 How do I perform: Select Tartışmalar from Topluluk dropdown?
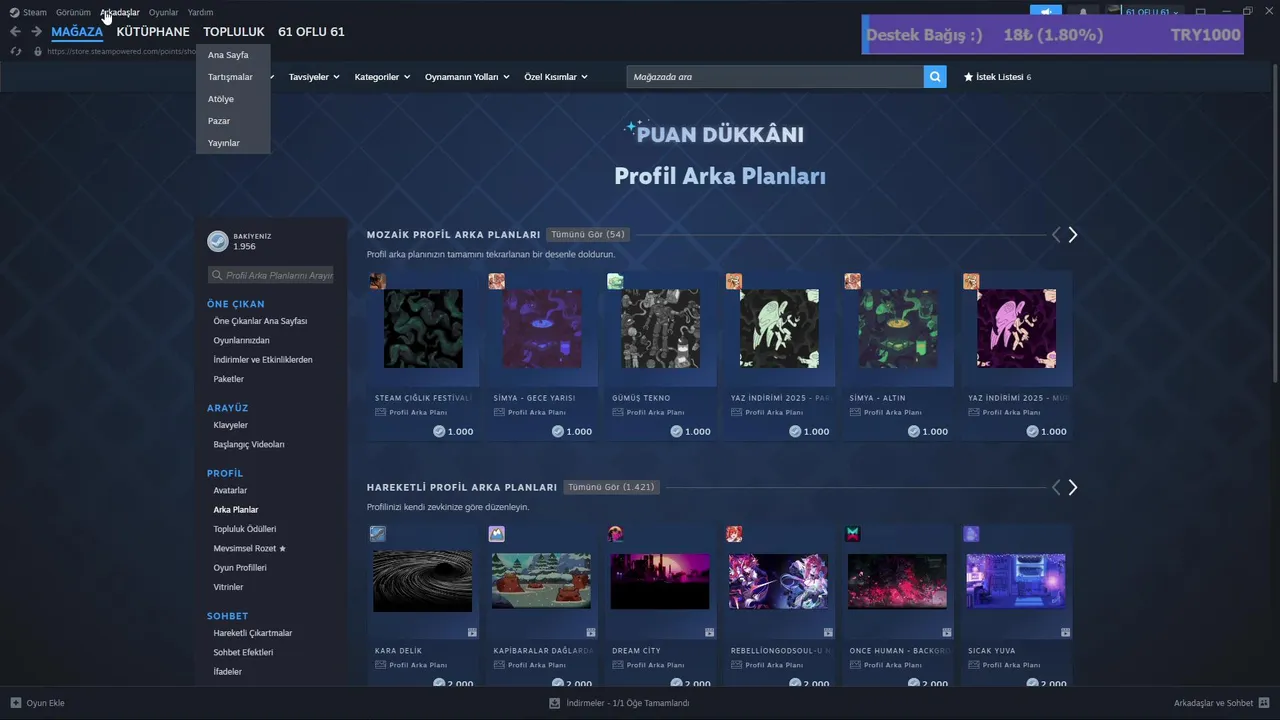233,77
